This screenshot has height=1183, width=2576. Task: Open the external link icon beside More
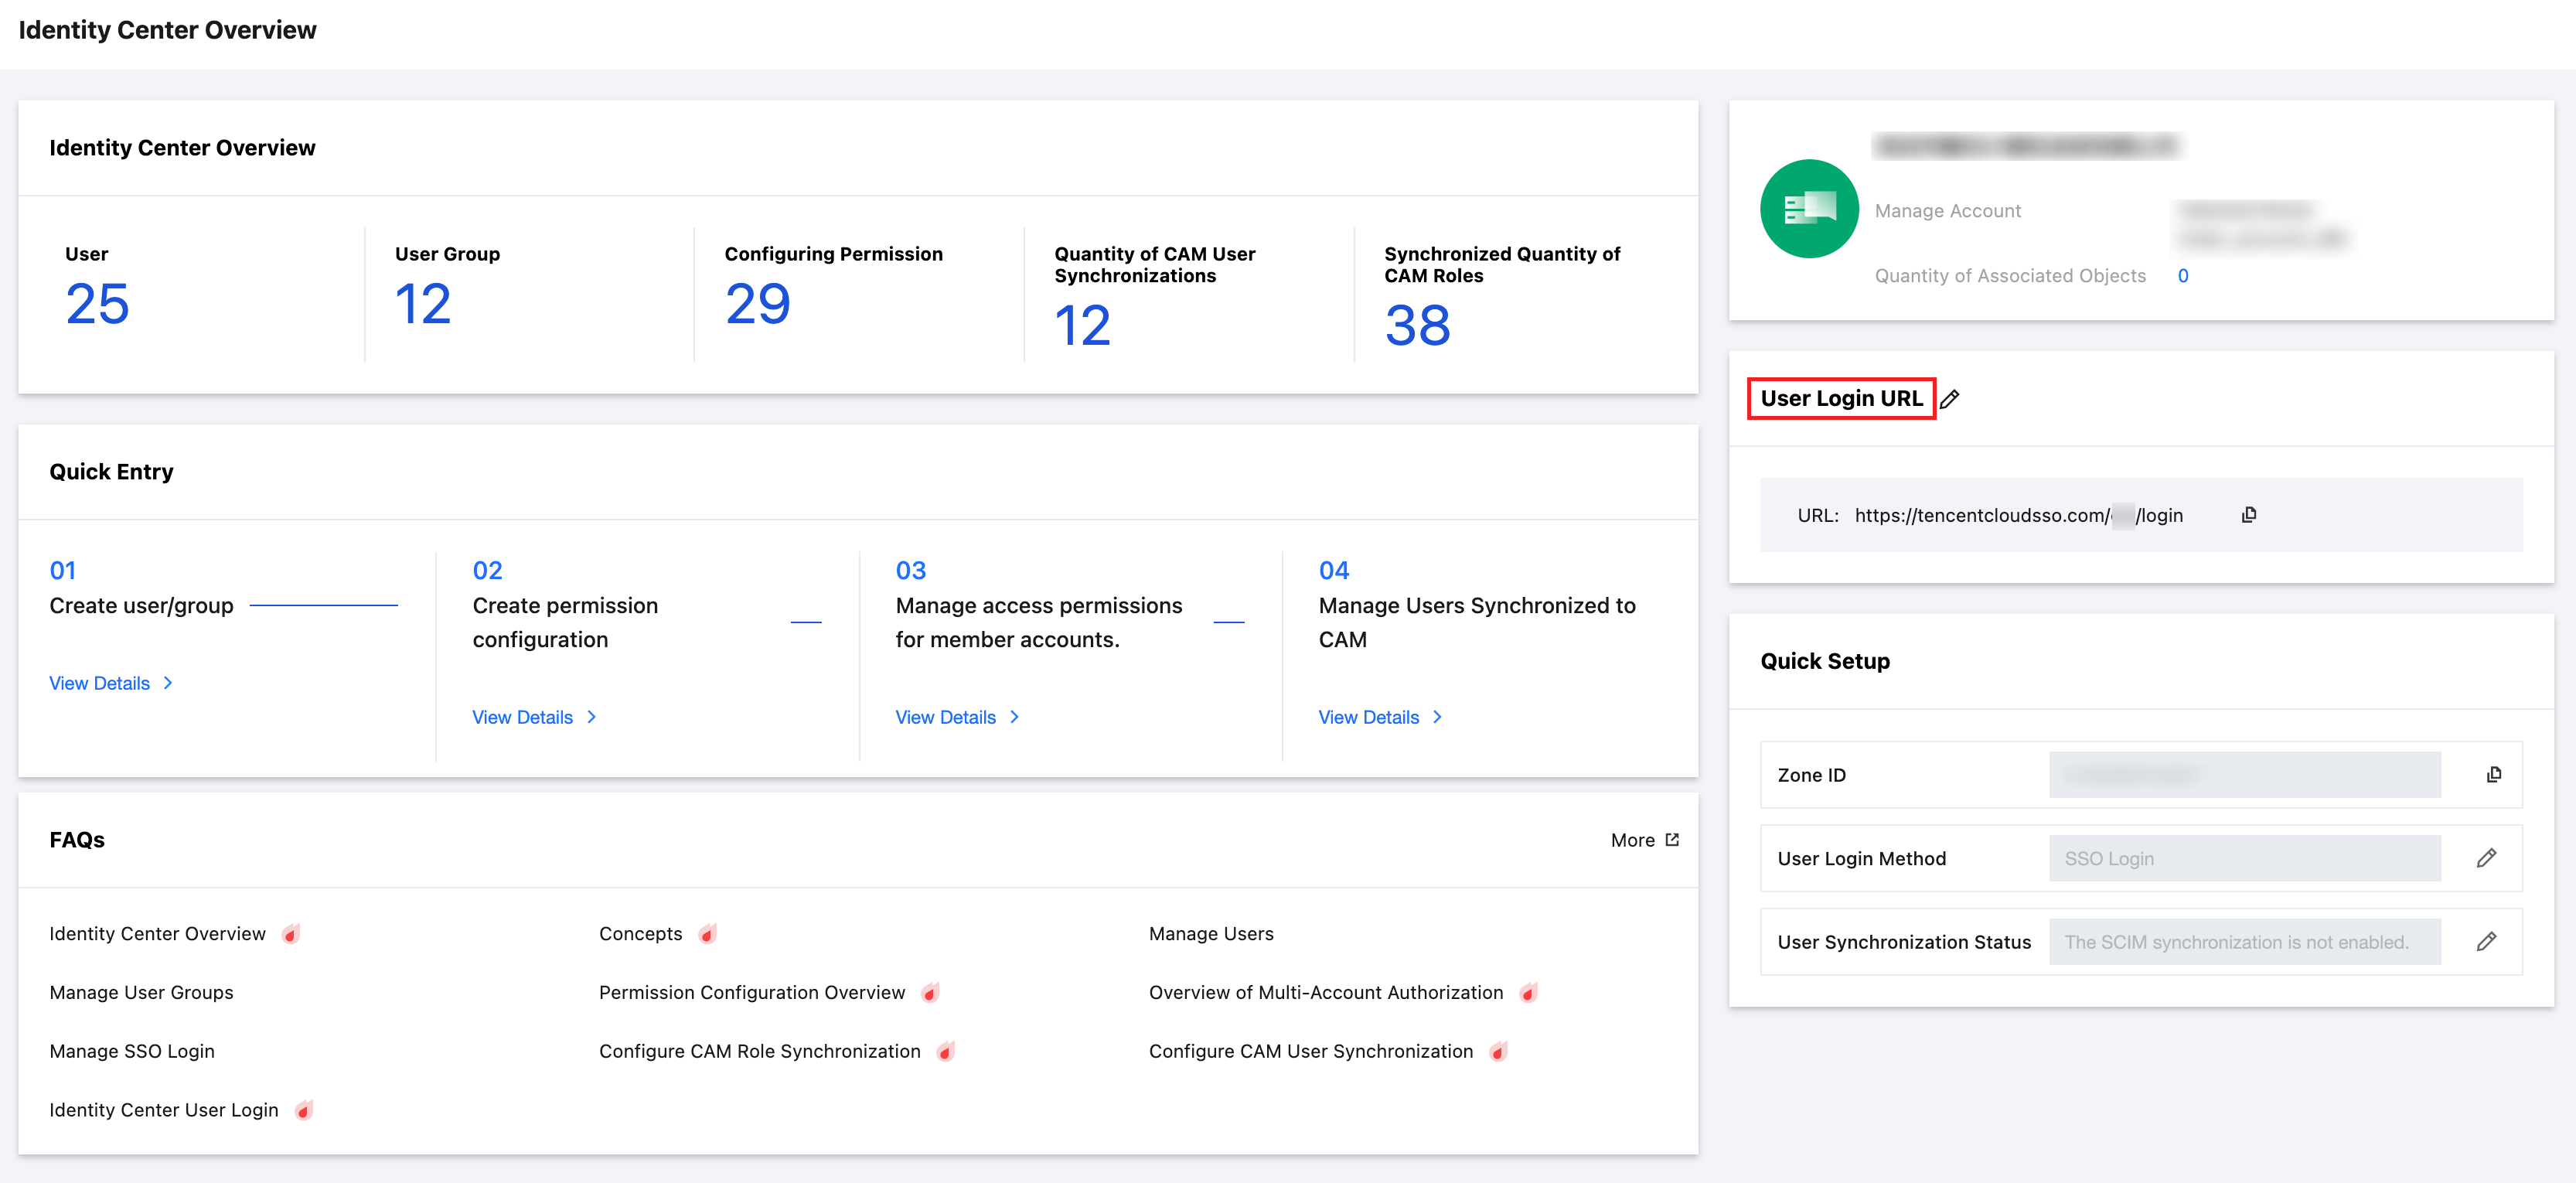[x=1672, y=840]
